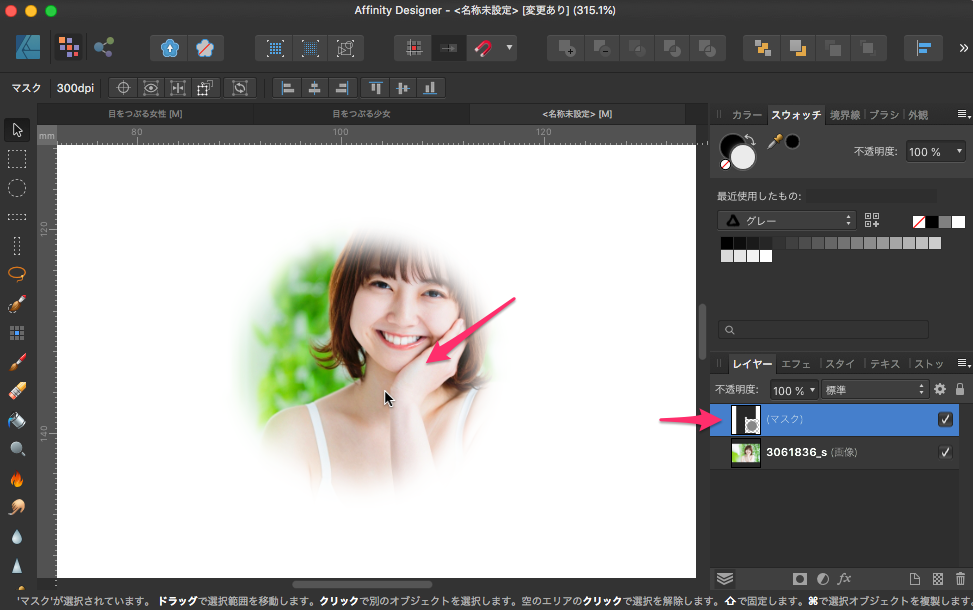Toggle the layer lock icon

(960, 389)
